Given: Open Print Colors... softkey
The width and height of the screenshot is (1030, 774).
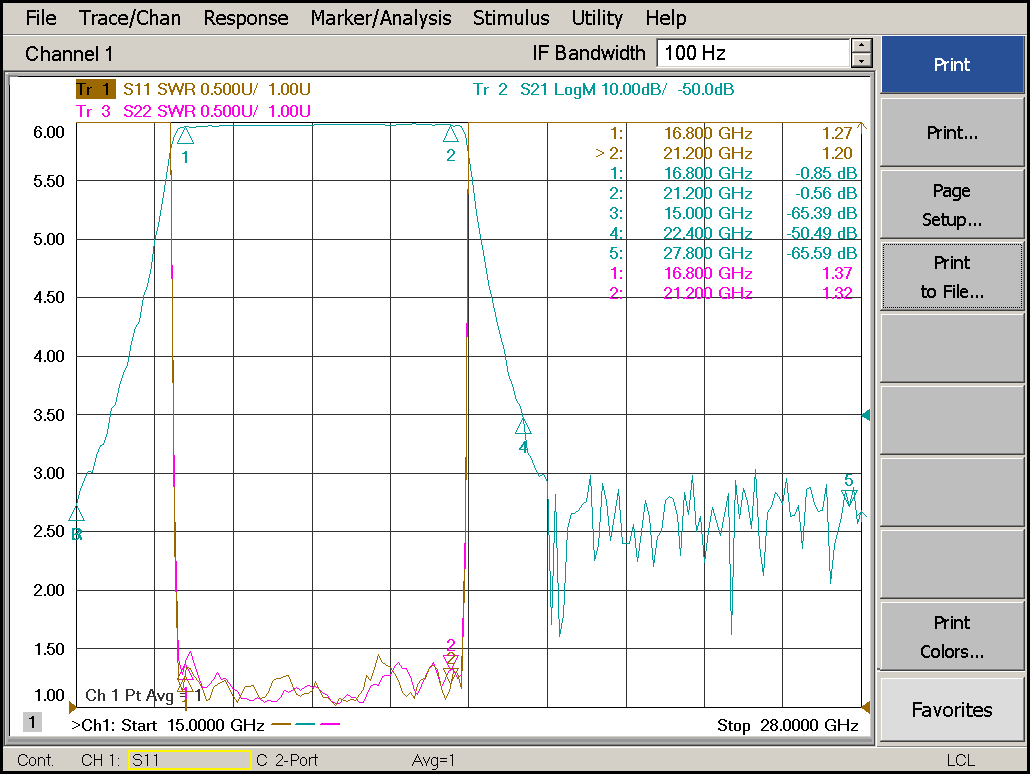Looking at the screenshot, I should (x=951, y=637).
